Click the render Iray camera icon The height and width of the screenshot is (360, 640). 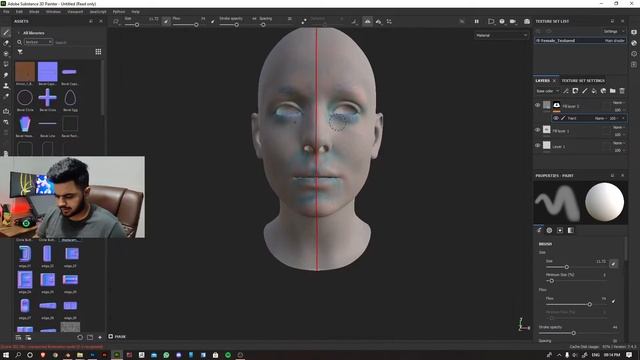click(x=527, y=21)
